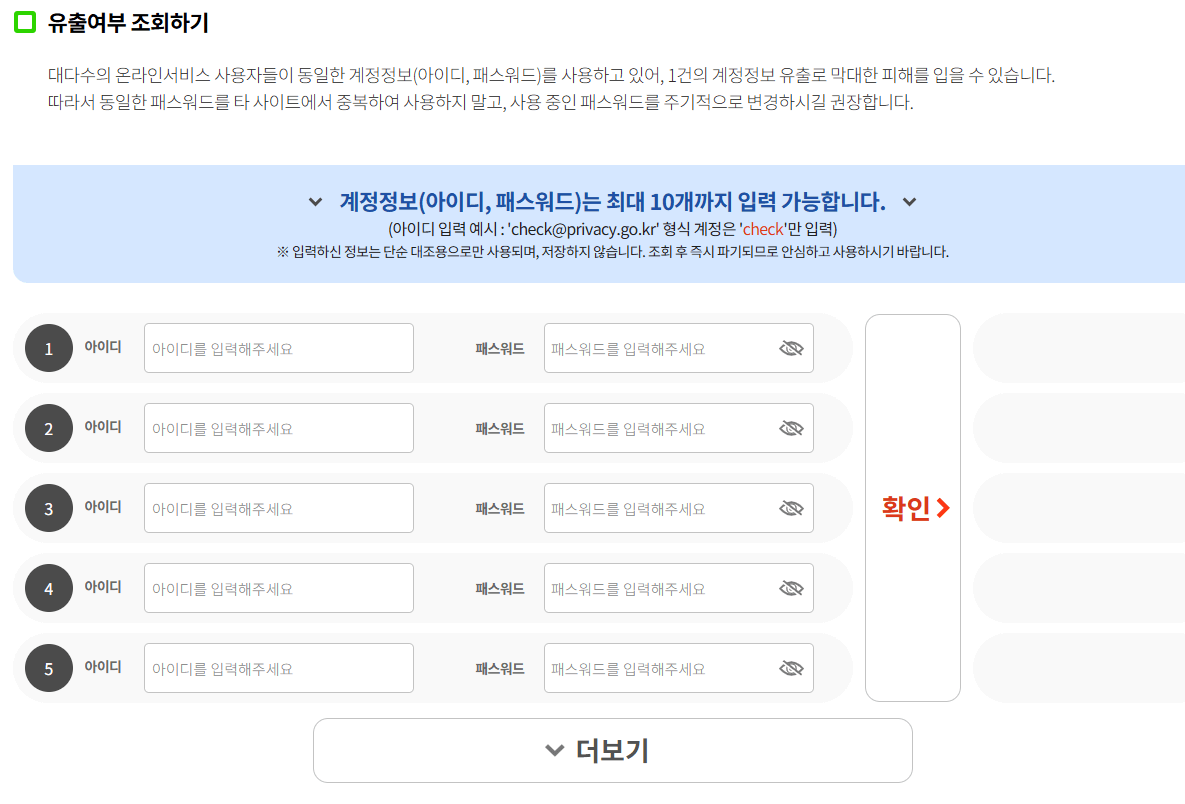Click green square icon beside 유출여부 조회하기
This screenshot has width=1185, height=804.
pos(25,22)
